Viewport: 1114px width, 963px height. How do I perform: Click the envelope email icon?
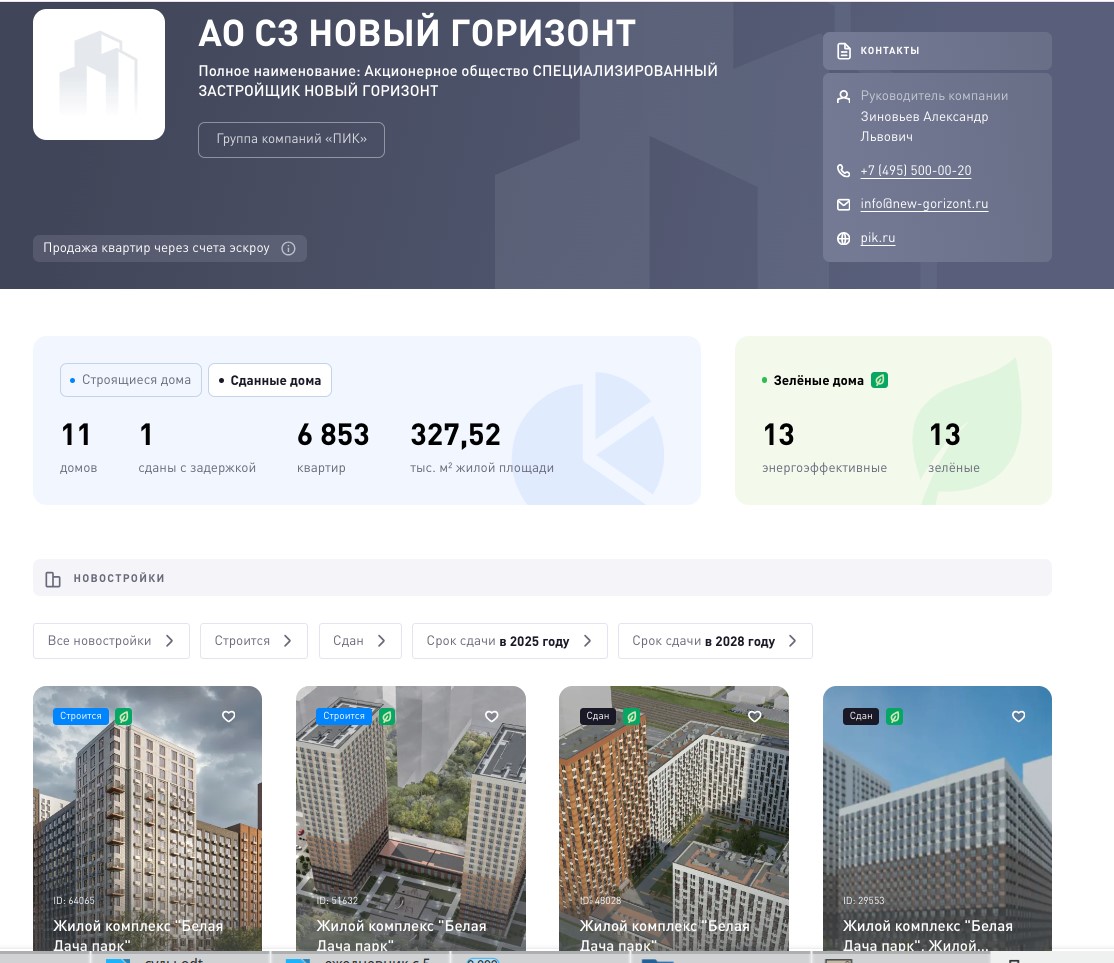click(843, 205)
